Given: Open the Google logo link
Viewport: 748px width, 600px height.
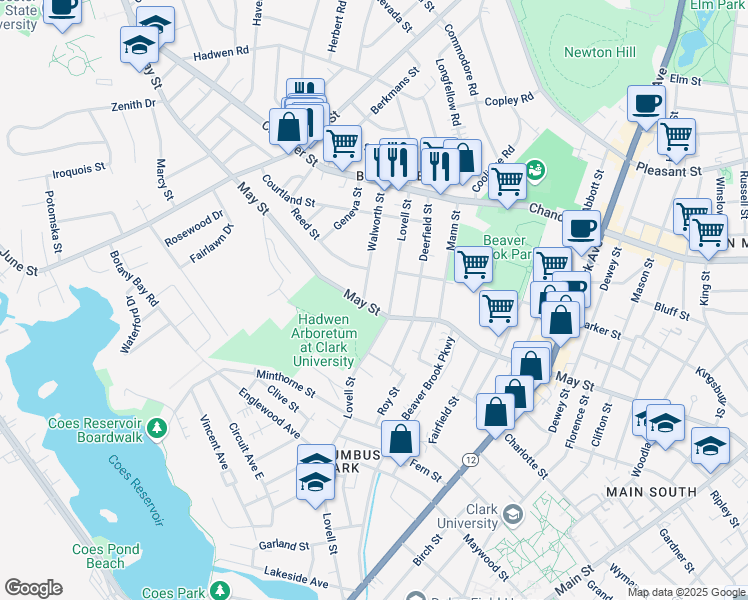Looking at the screenshot, I should (33, 588).
